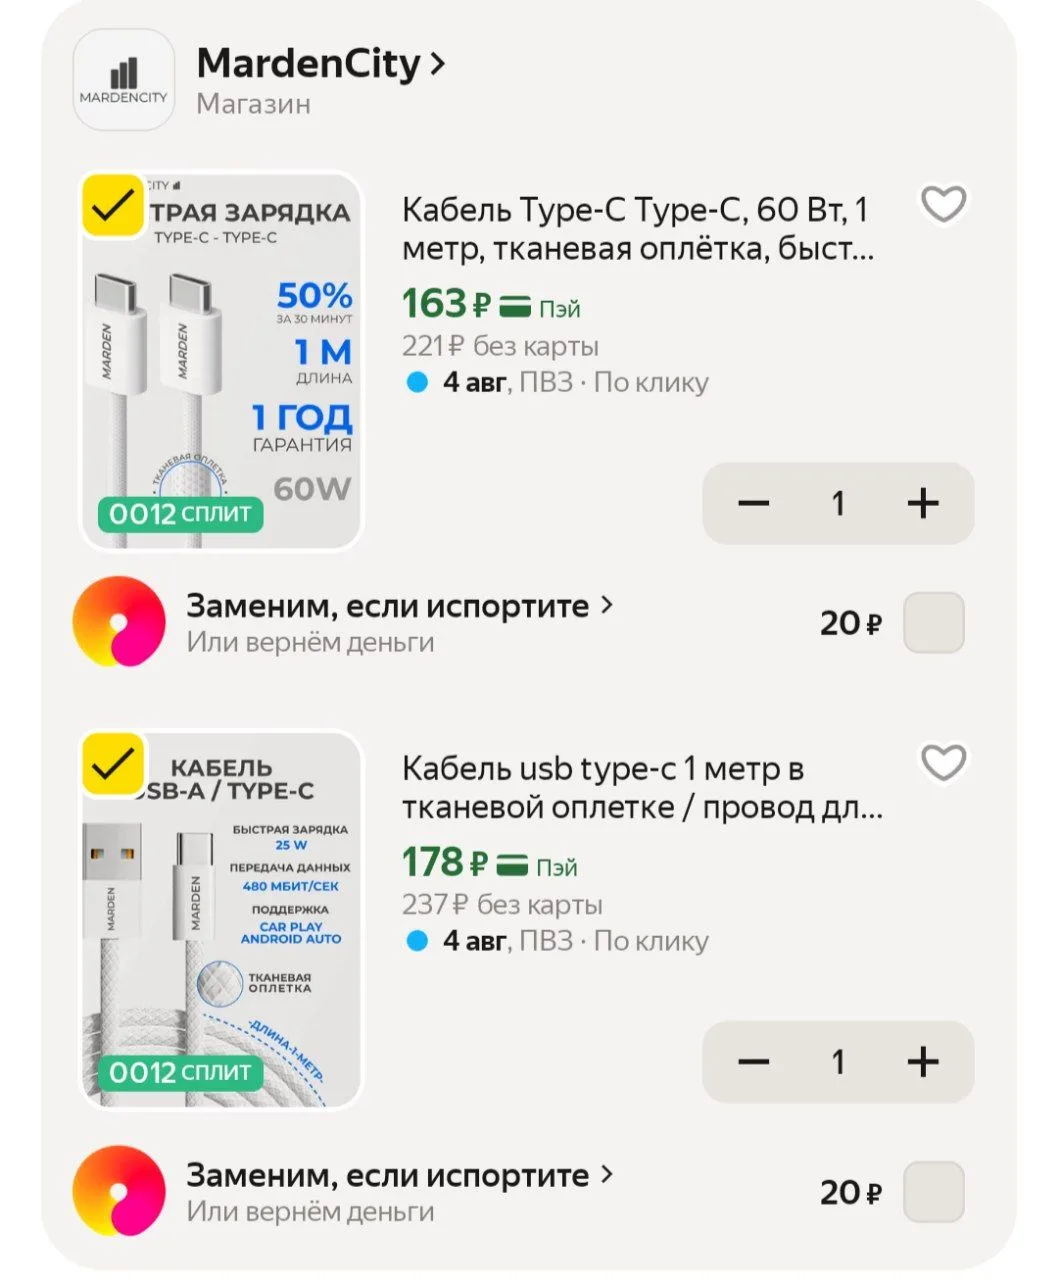Open 'Кабель Type-C Type-C, 60 Вт' product title

tap(638, 229)
